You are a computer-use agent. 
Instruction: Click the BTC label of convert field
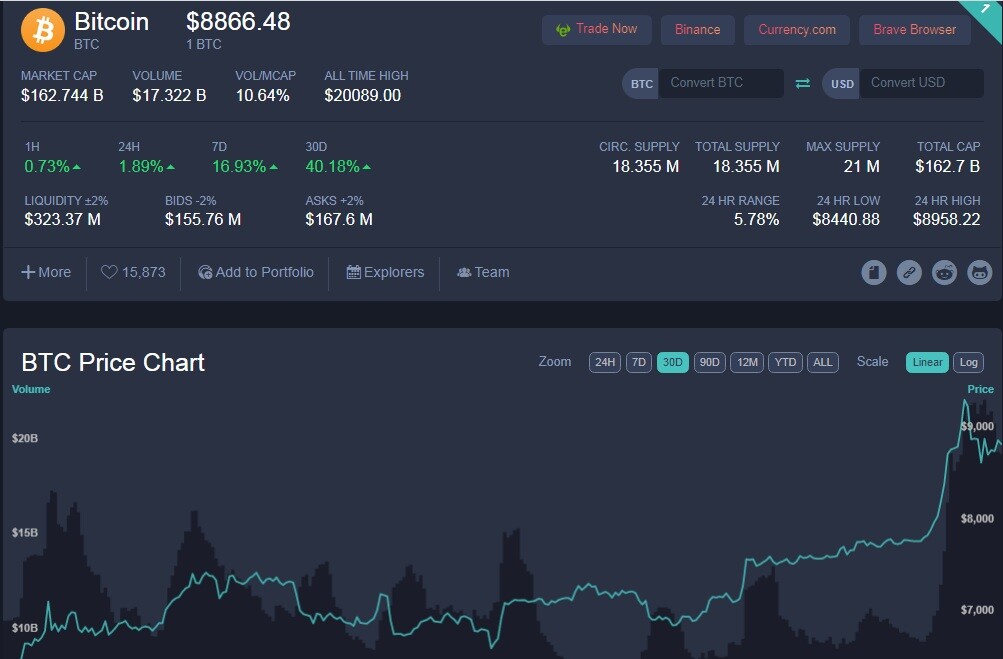tap(642, 84)
